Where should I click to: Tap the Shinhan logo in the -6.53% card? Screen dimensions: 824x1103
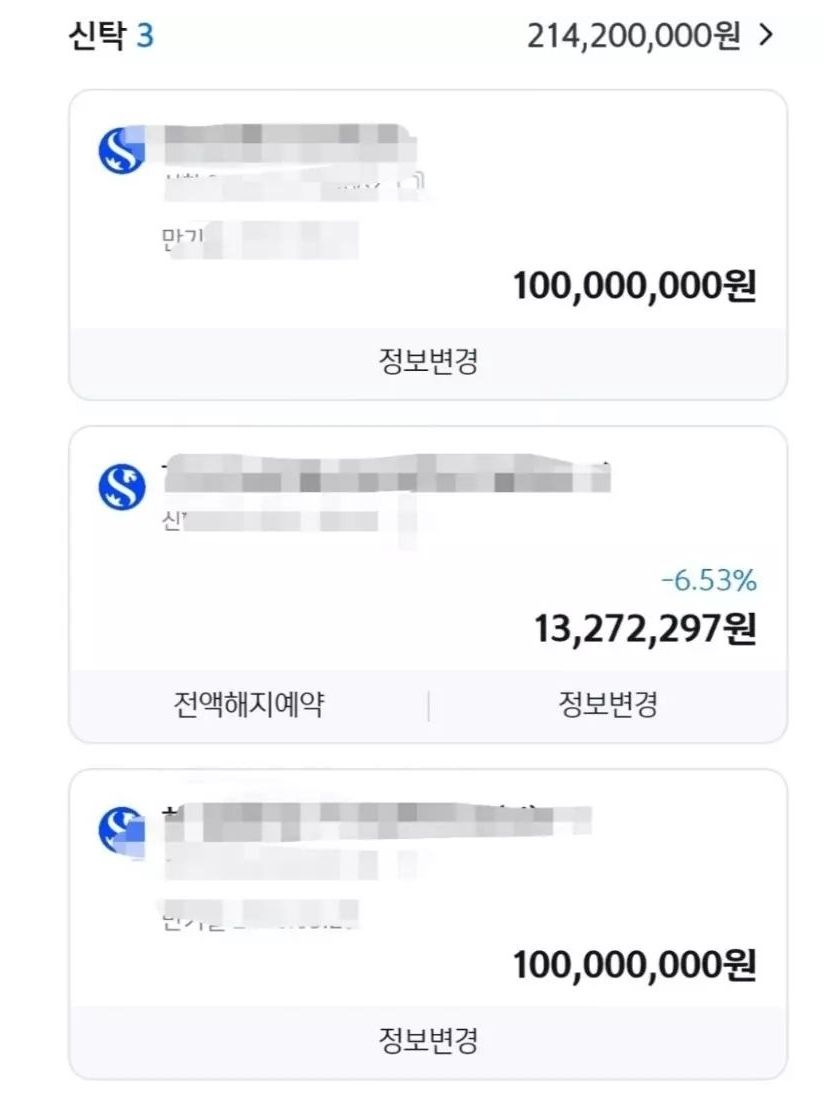[122, 487]
